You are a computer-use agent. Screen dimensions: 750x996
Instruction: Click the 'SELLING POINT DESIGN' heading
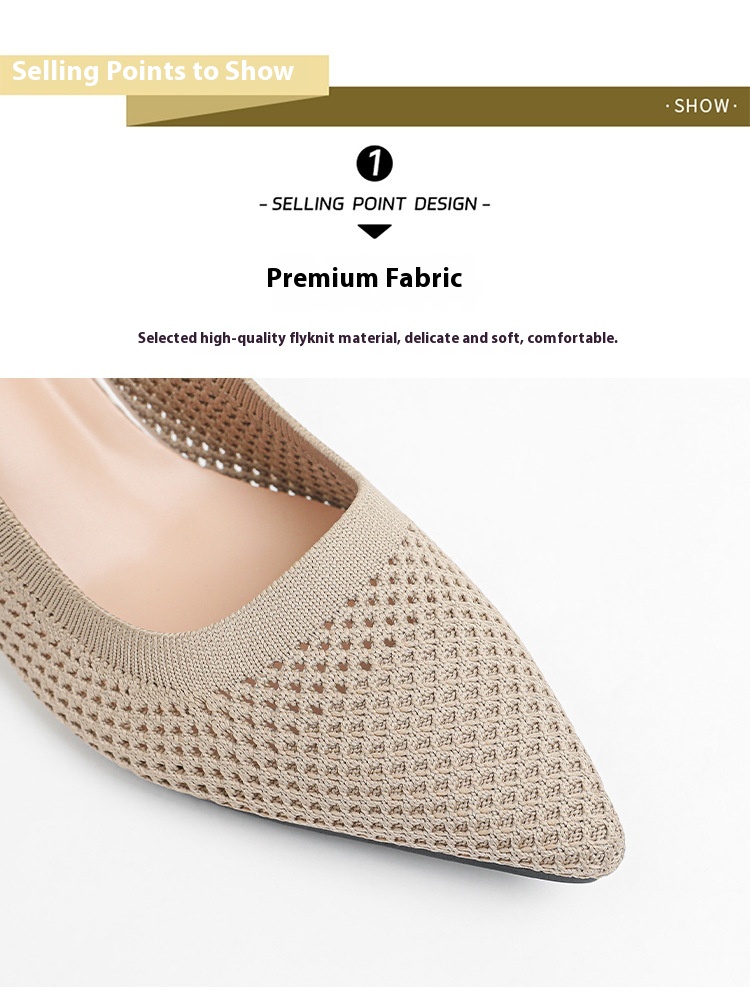[374, 204]
